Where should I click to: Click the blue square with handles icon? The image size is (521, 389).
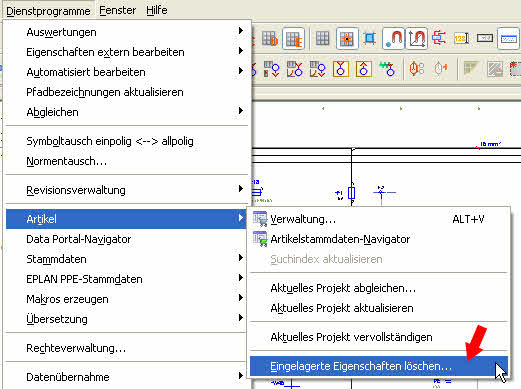click(x=370, y=39)
